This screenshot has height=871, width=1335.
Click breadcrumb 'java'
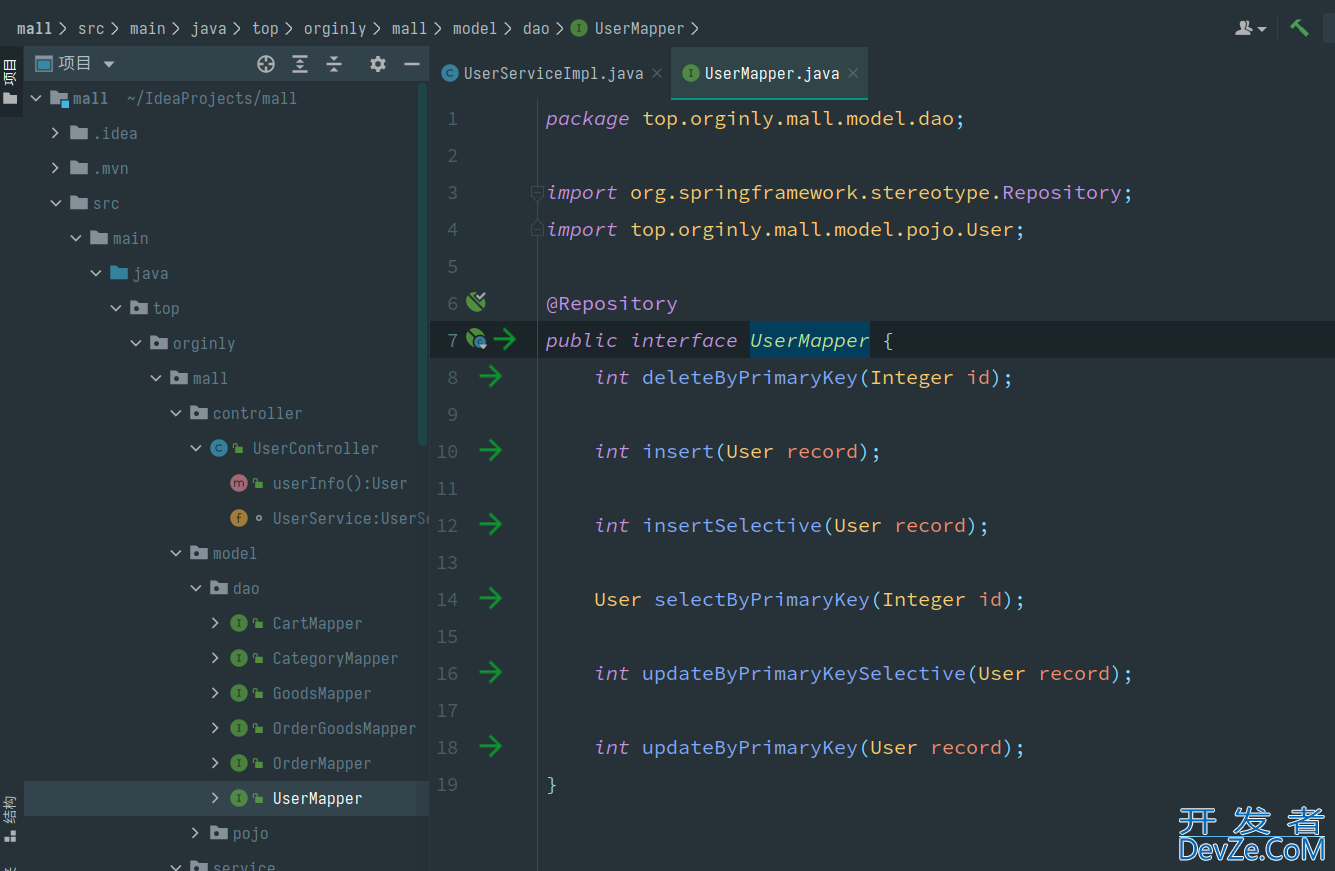pyautogui.click(x=209, y=28)
